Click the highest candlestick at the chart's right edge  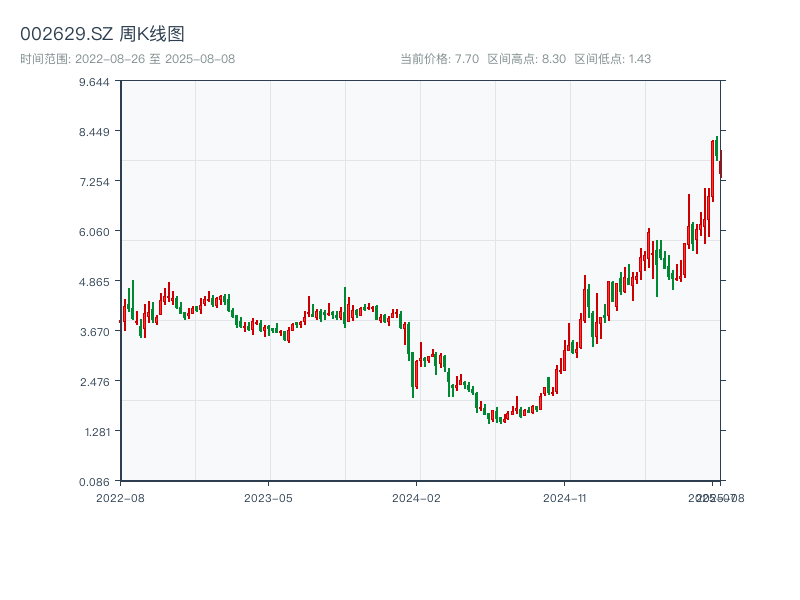coord(716,148)
